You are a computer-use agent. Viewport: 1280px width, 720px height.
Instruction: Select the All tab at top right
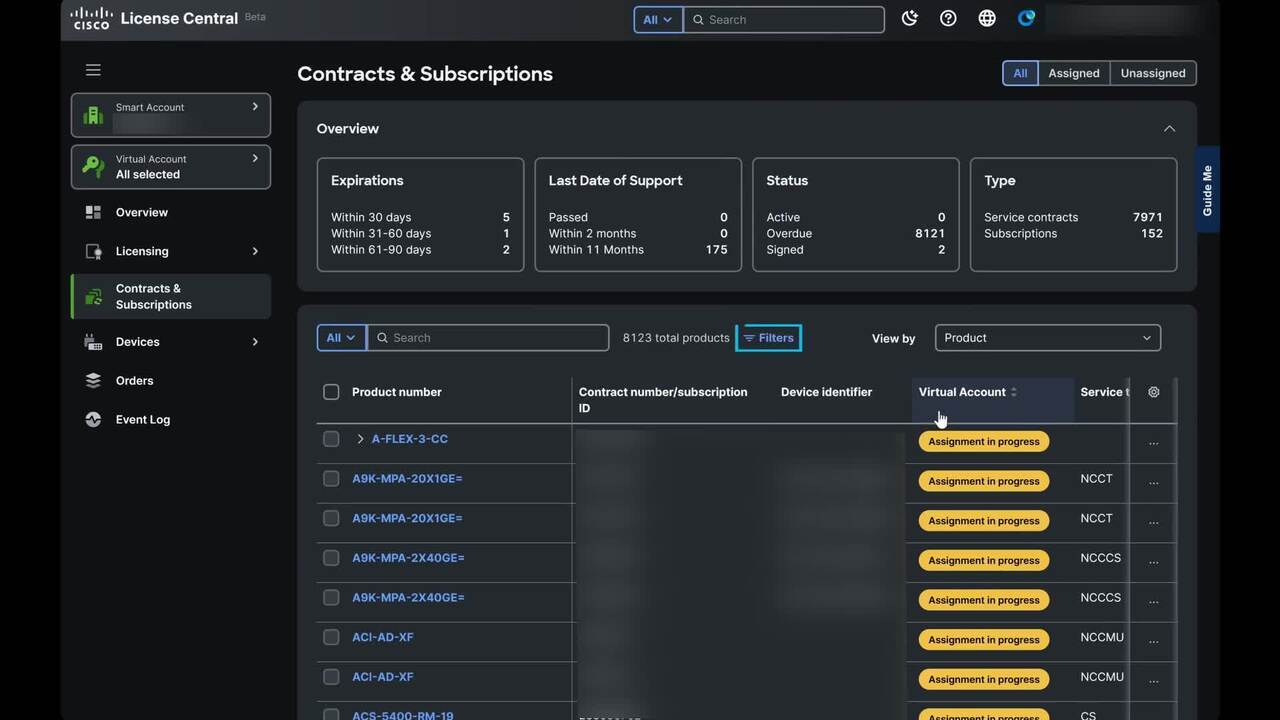(1020, 73)
